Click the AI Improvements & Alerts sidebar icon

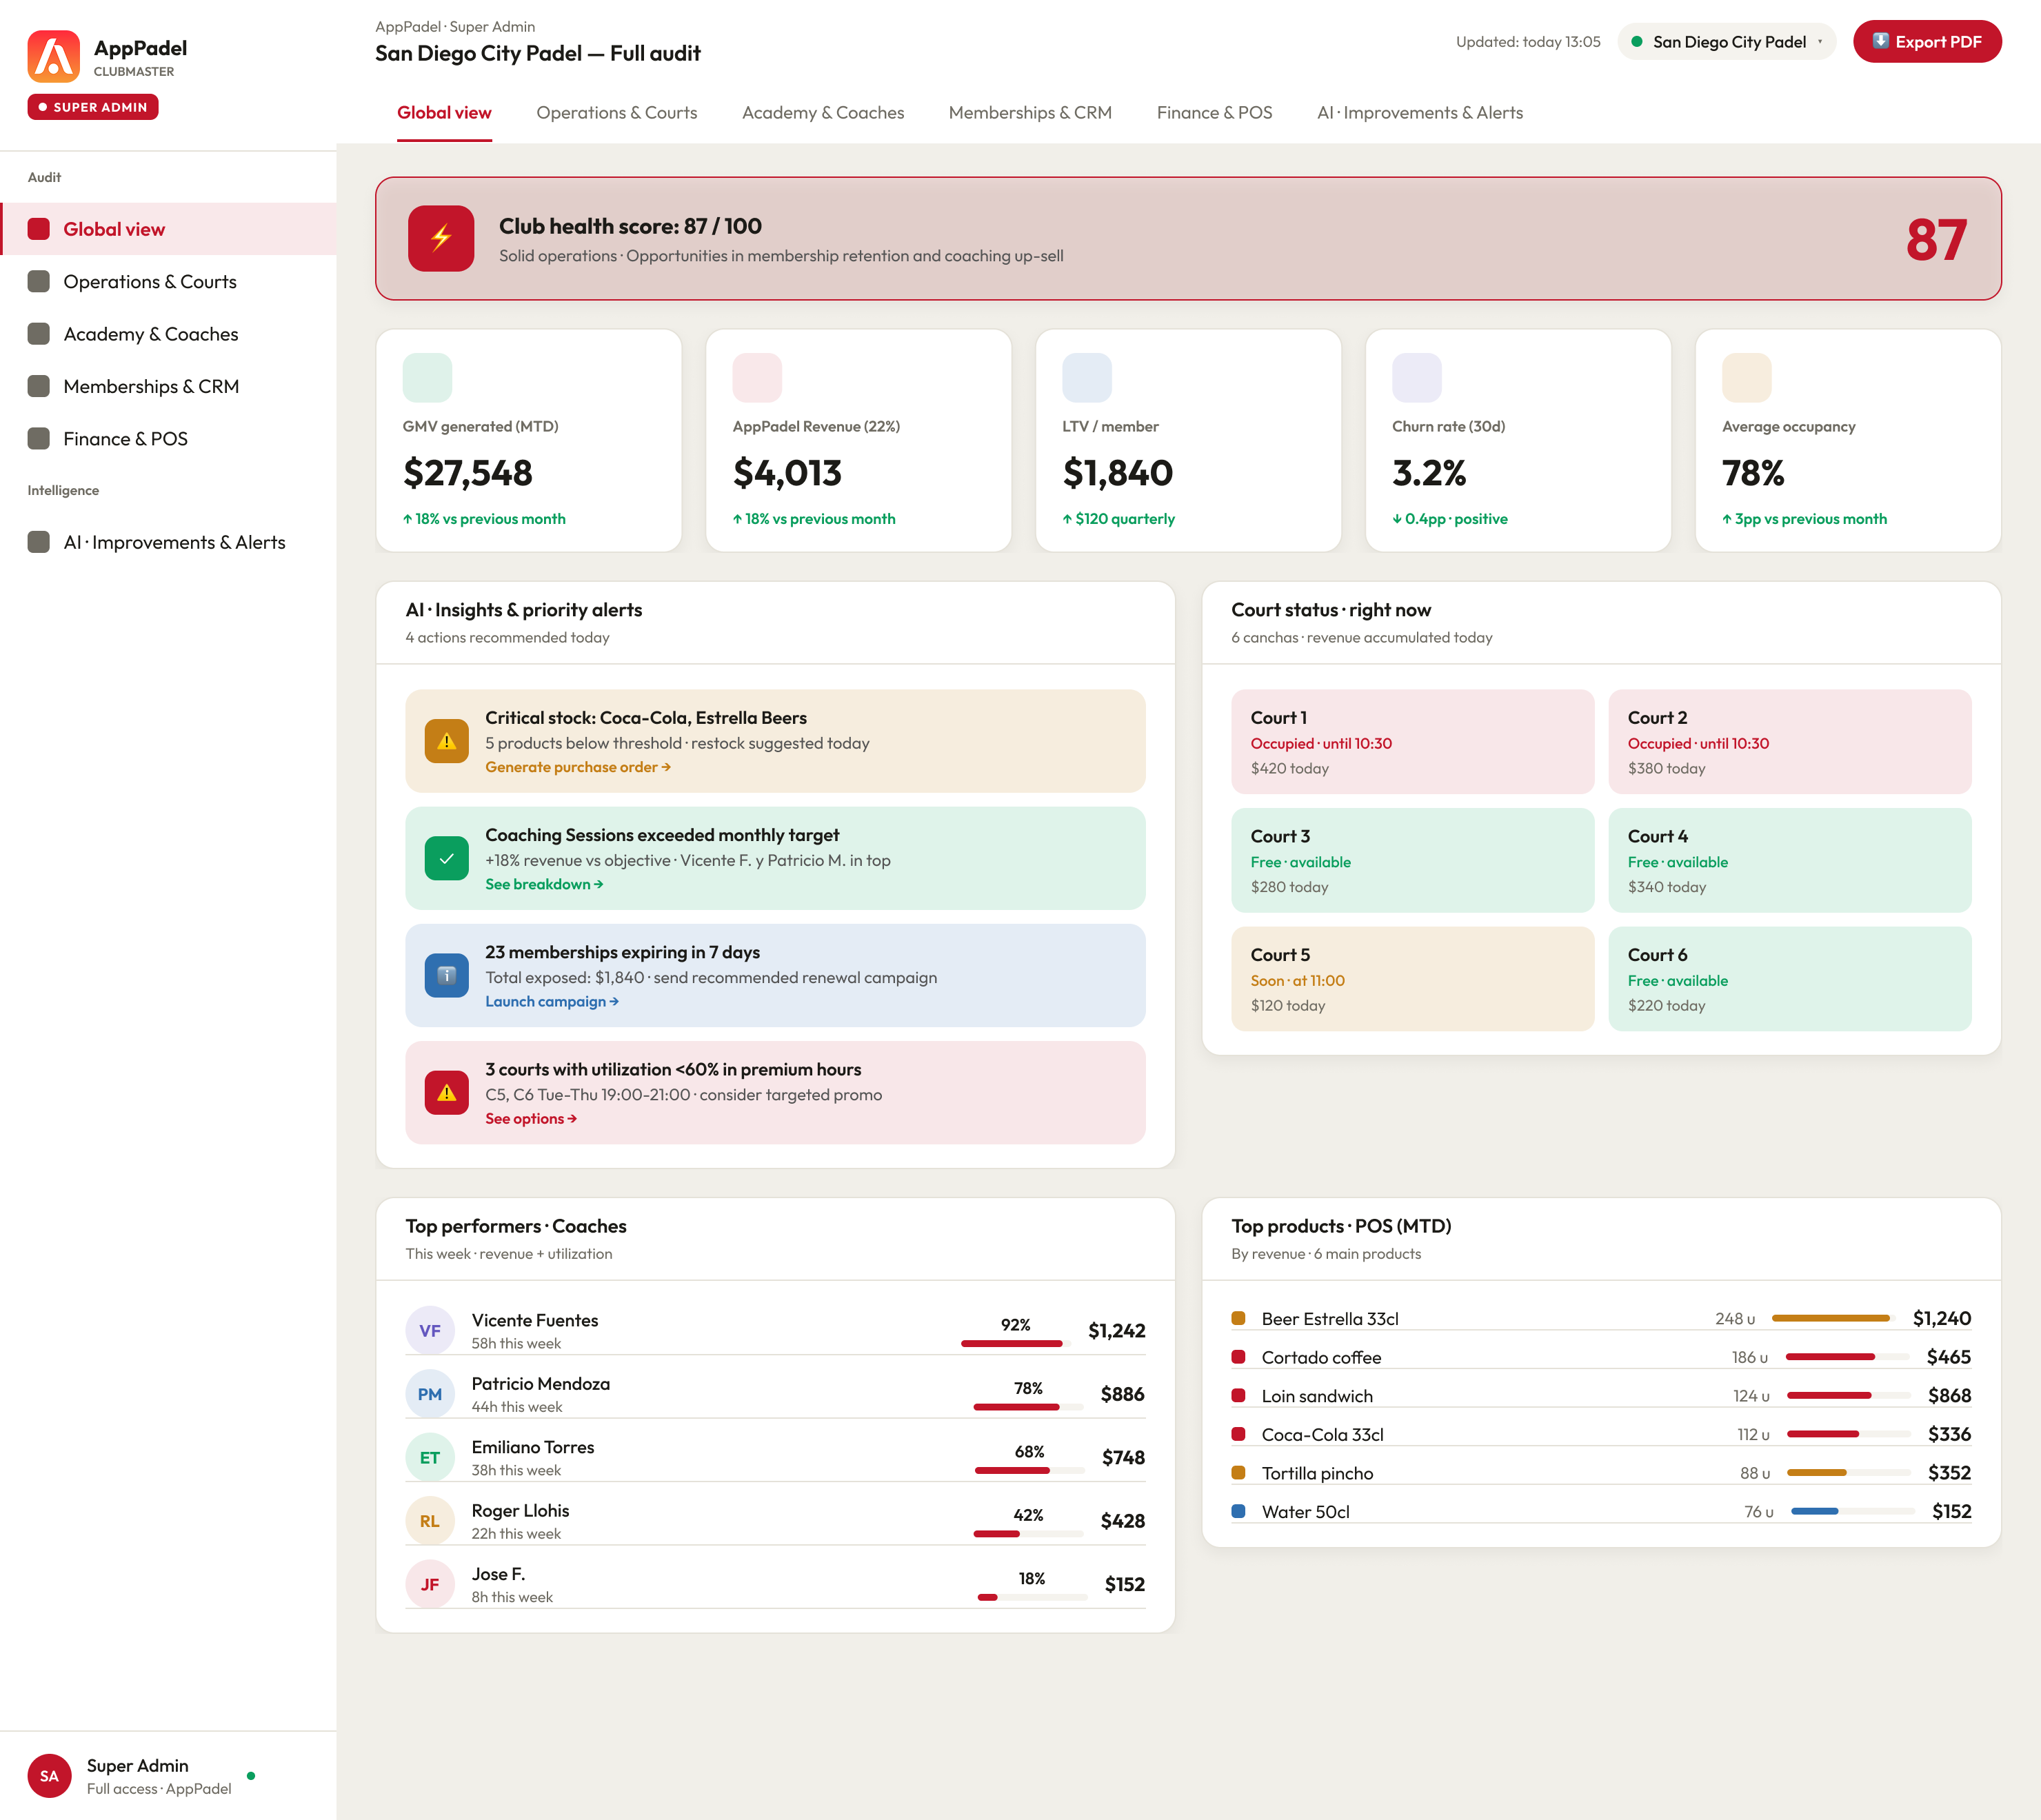tap(39, 542)
